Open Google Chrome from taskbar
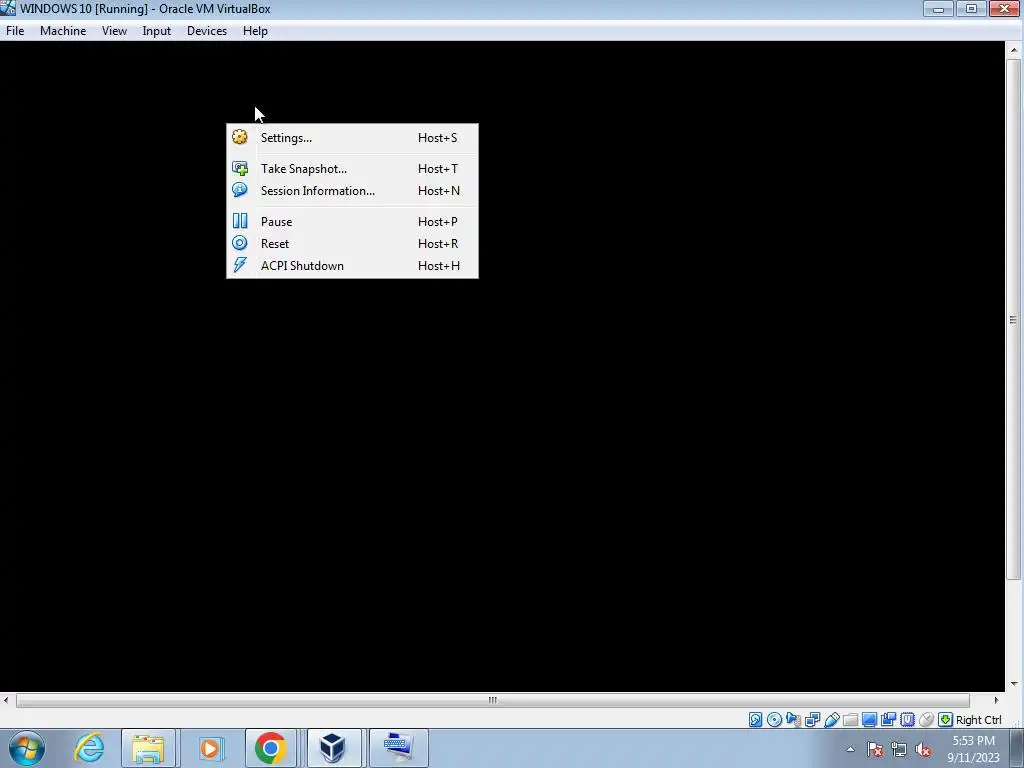The image size is (1024, 768). tap(270, 748)
